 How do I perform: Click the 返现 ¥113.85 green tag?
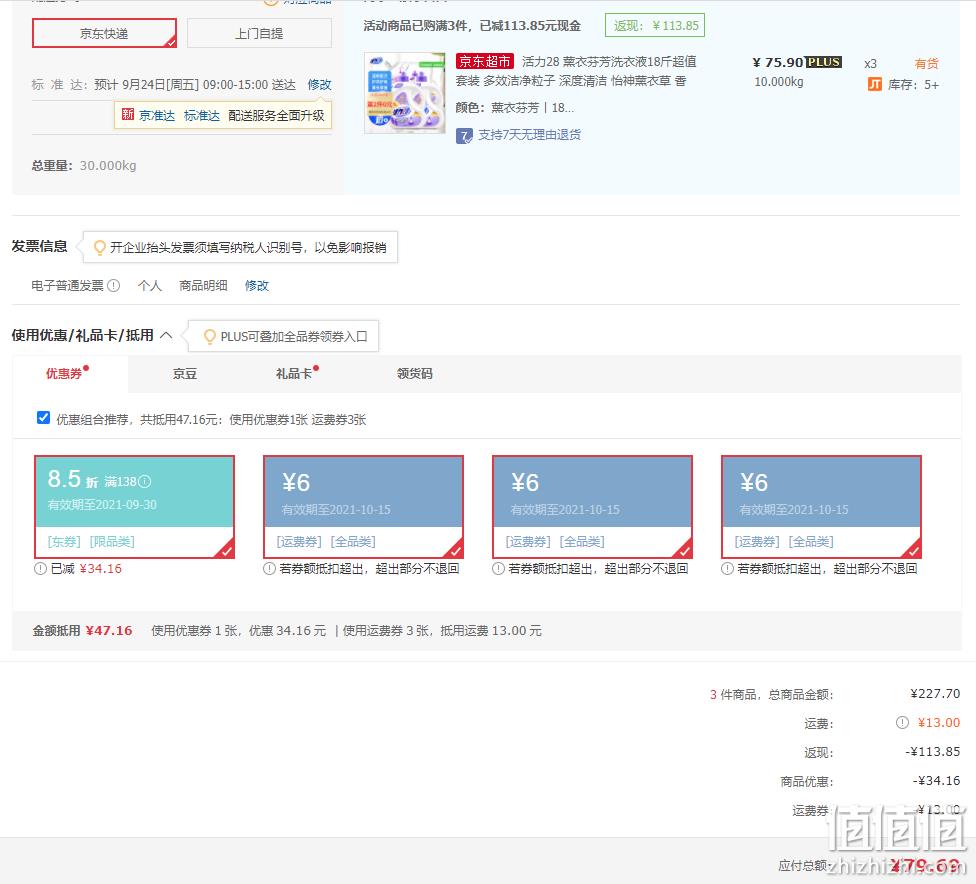[655, 26]
